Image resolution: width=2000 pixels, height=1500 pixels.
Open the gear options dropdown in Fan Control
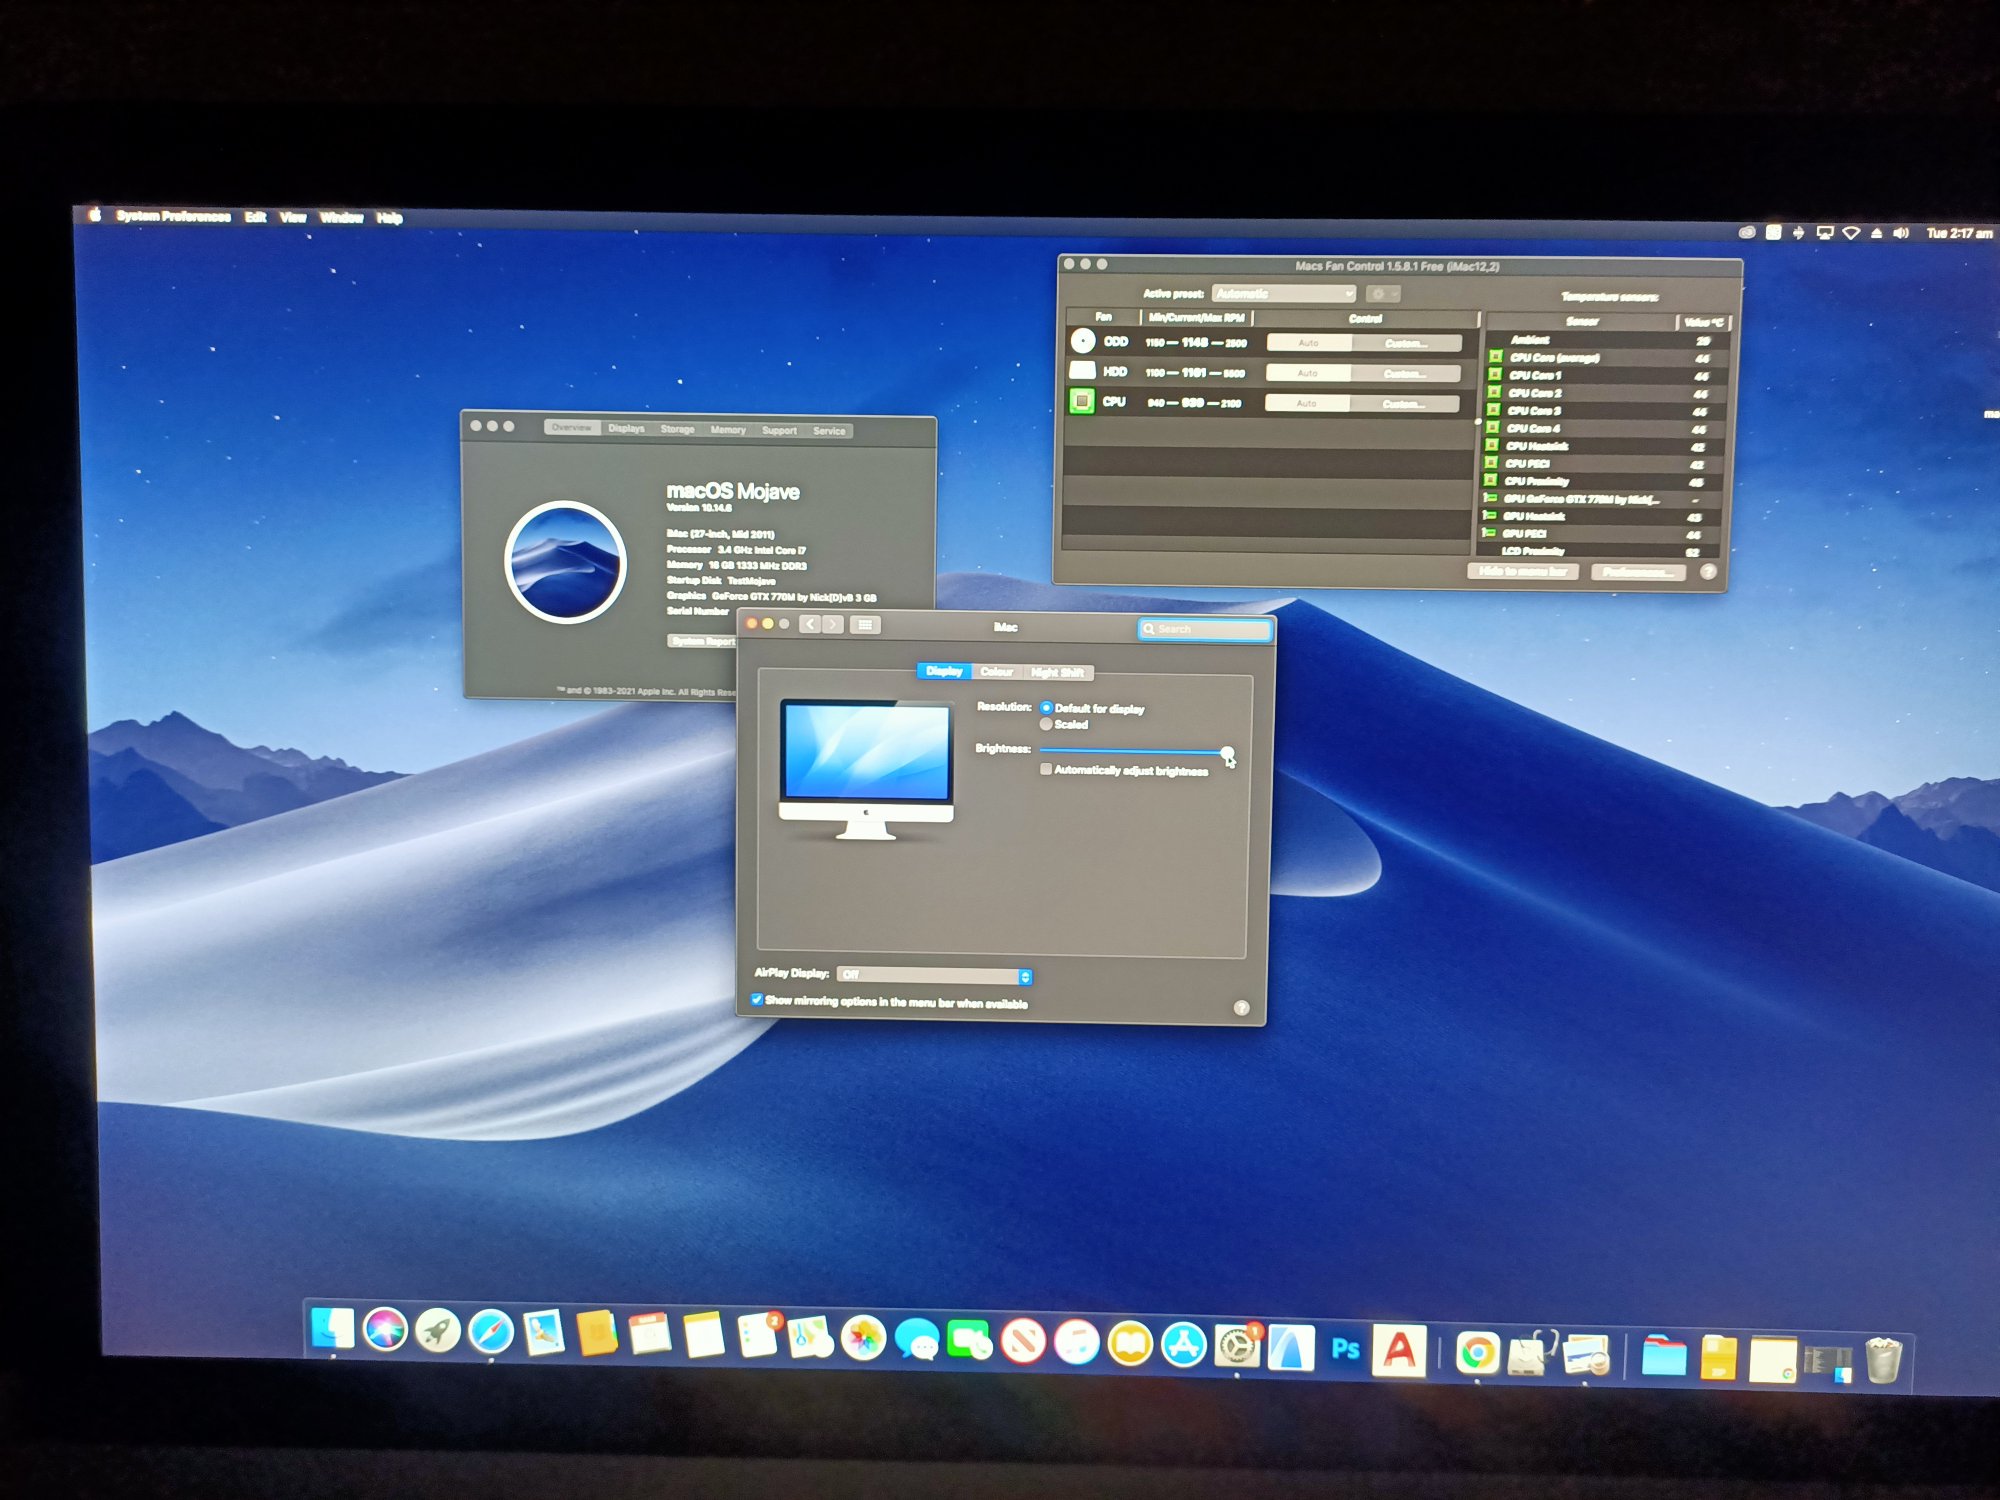tap(1382, 294)
